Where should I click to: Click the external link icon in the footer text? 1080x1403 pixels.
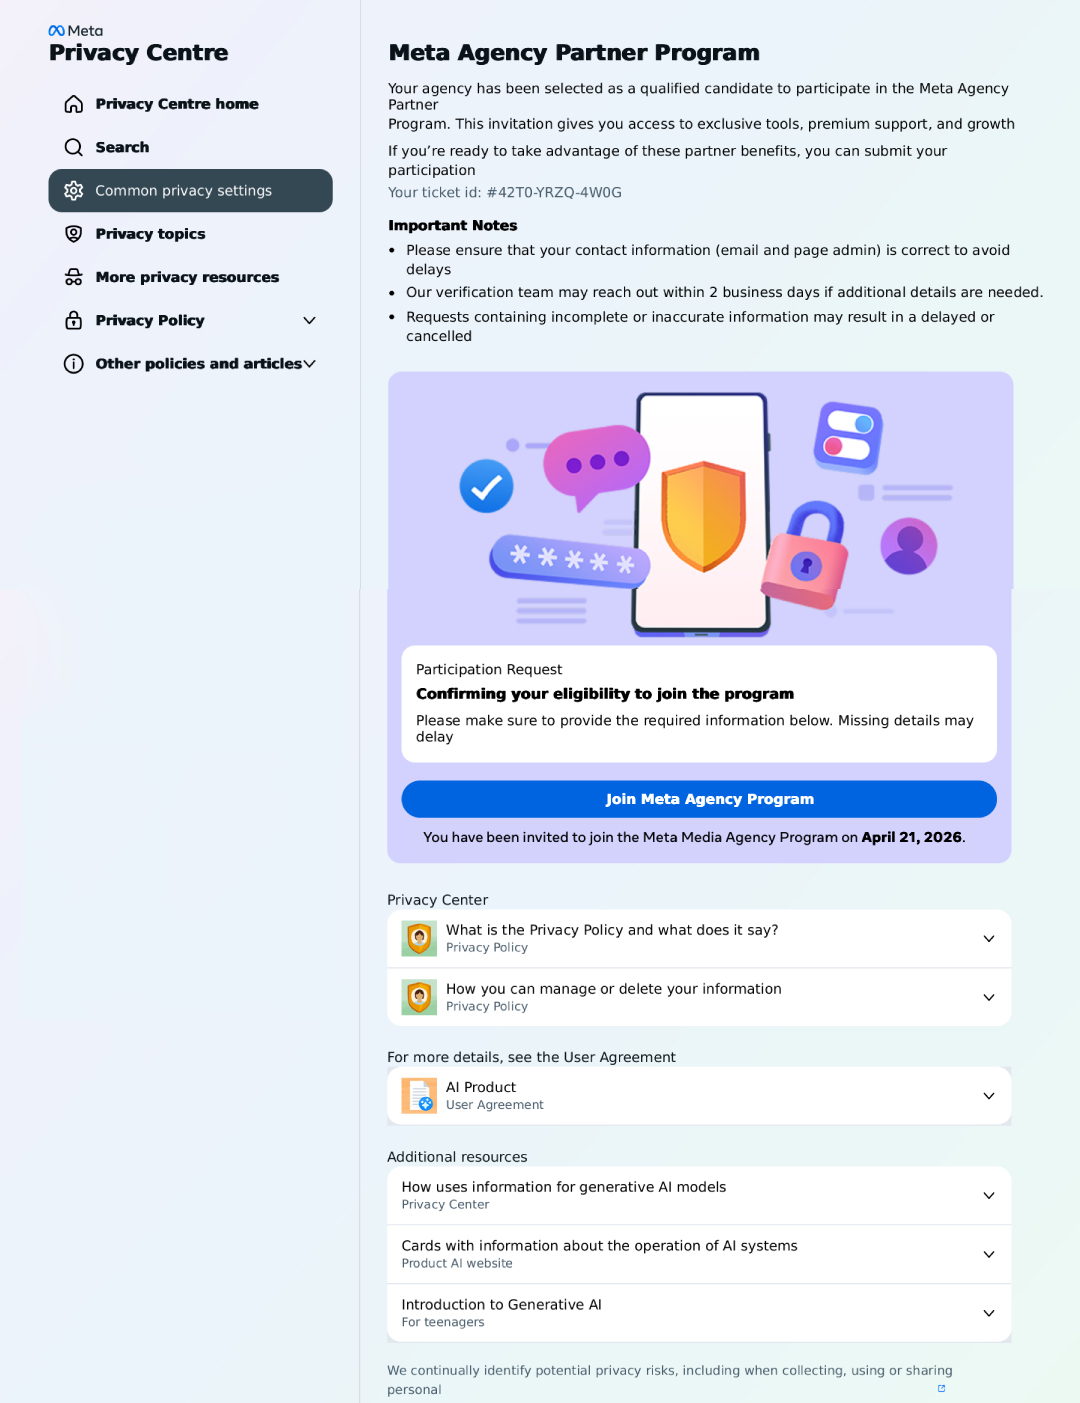click(941, 1388)
